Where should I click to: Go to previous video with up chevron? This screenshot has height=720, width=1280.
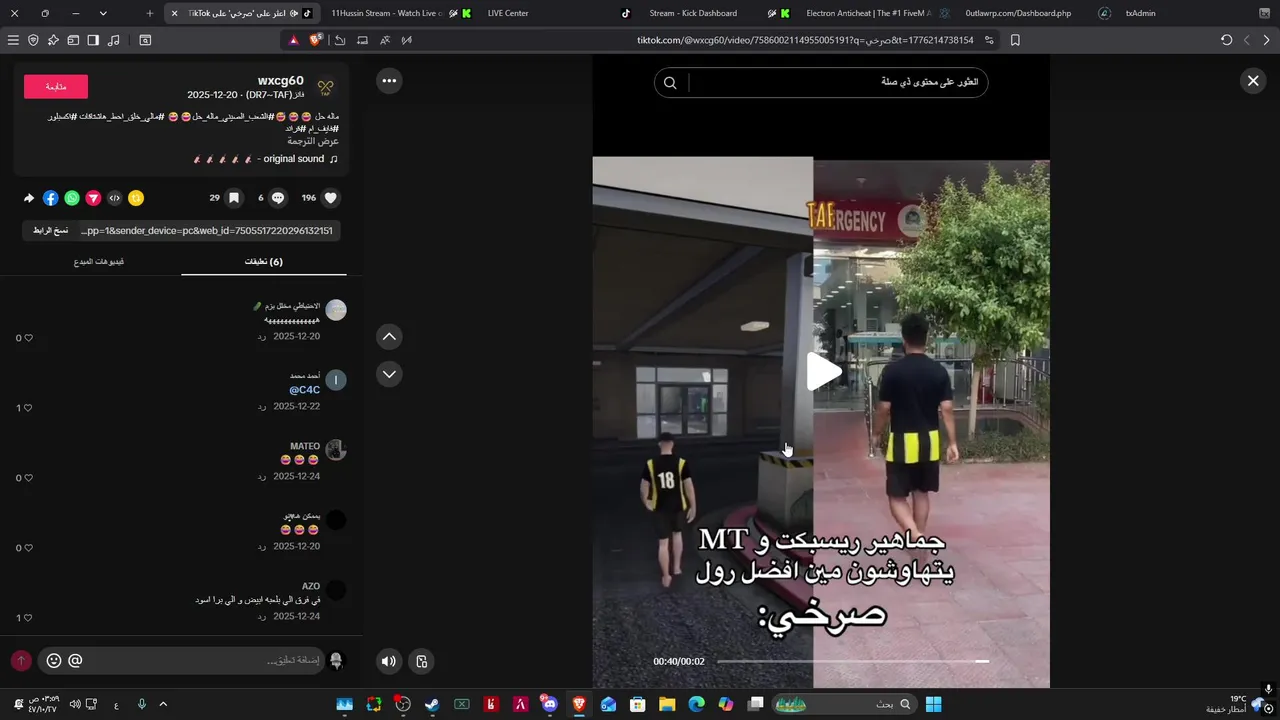point(389,337)
